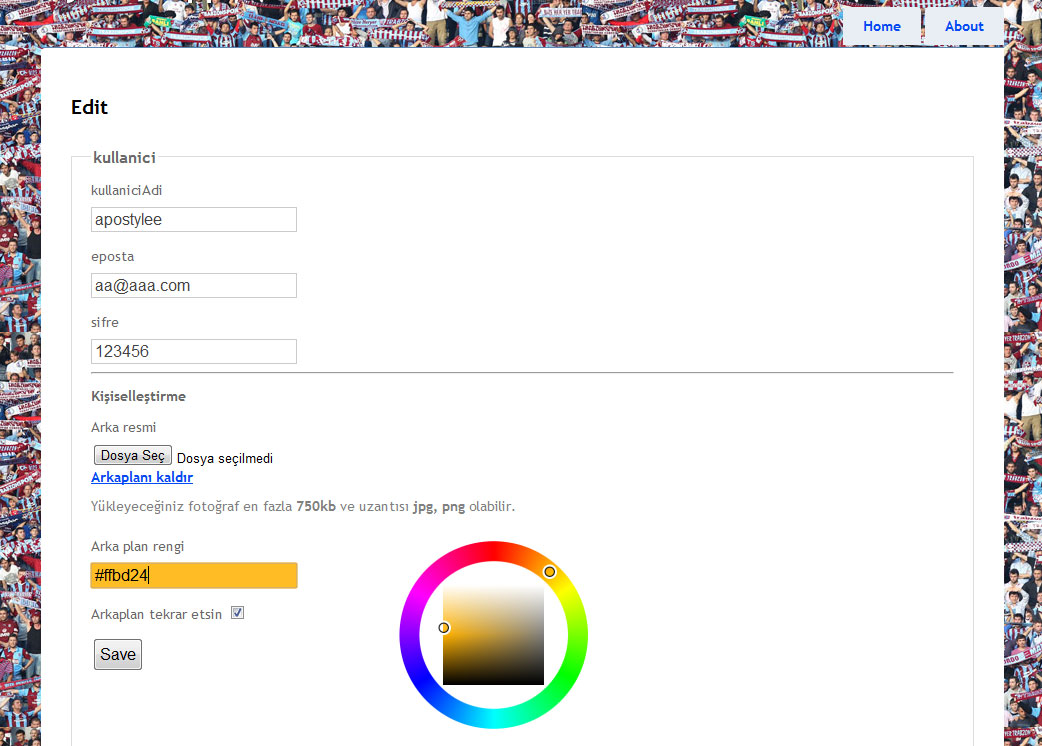Focus the eposta email input field
Image resolution: width=1042 pixels, height=746 pixels.
(x=194, y=285)
